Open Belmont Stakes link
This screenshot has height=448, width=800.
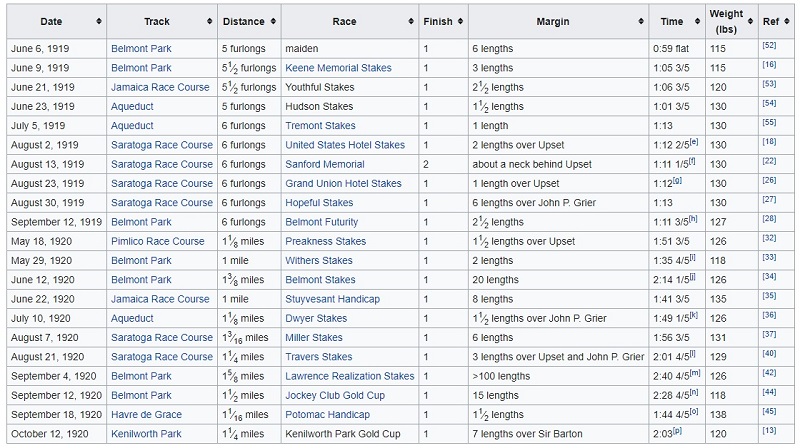pyautogui.click(x=320, y=280)
